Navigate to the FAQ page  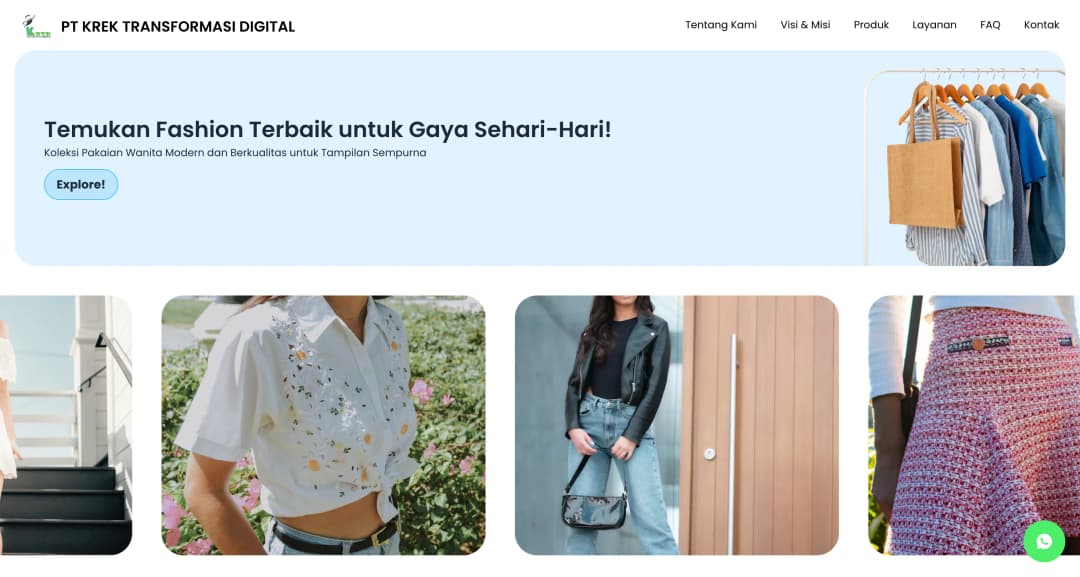pyautogui.click(x=990, y=25)
